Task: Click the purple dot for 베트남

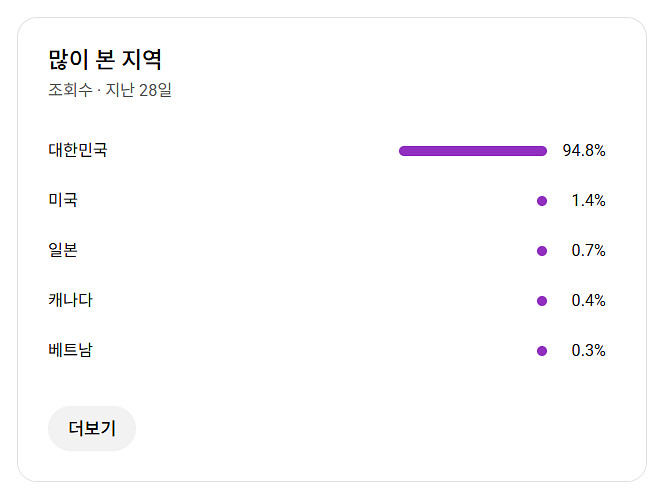Action: coord(542,351)
